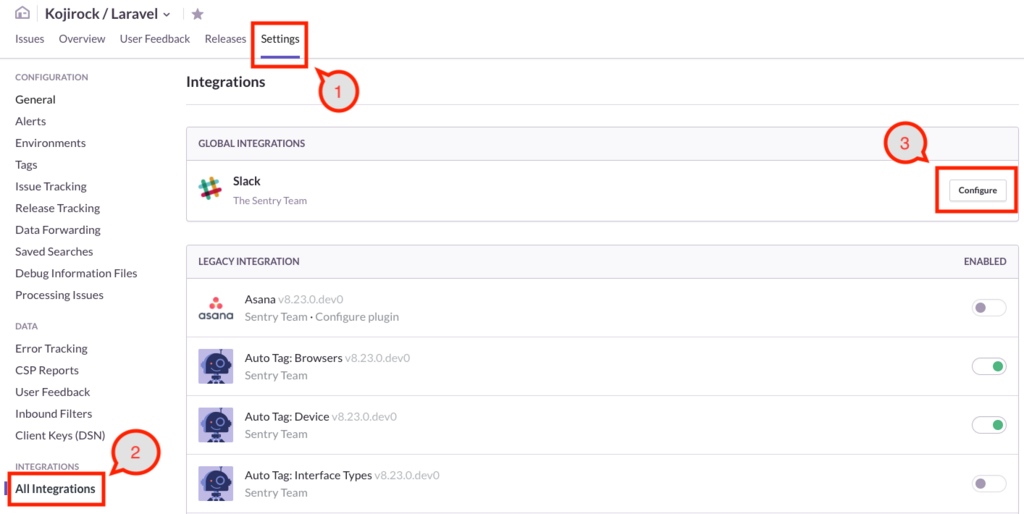Open Debug Information Files
This screenshot has width=1024, height=514.
click(76, 273)
